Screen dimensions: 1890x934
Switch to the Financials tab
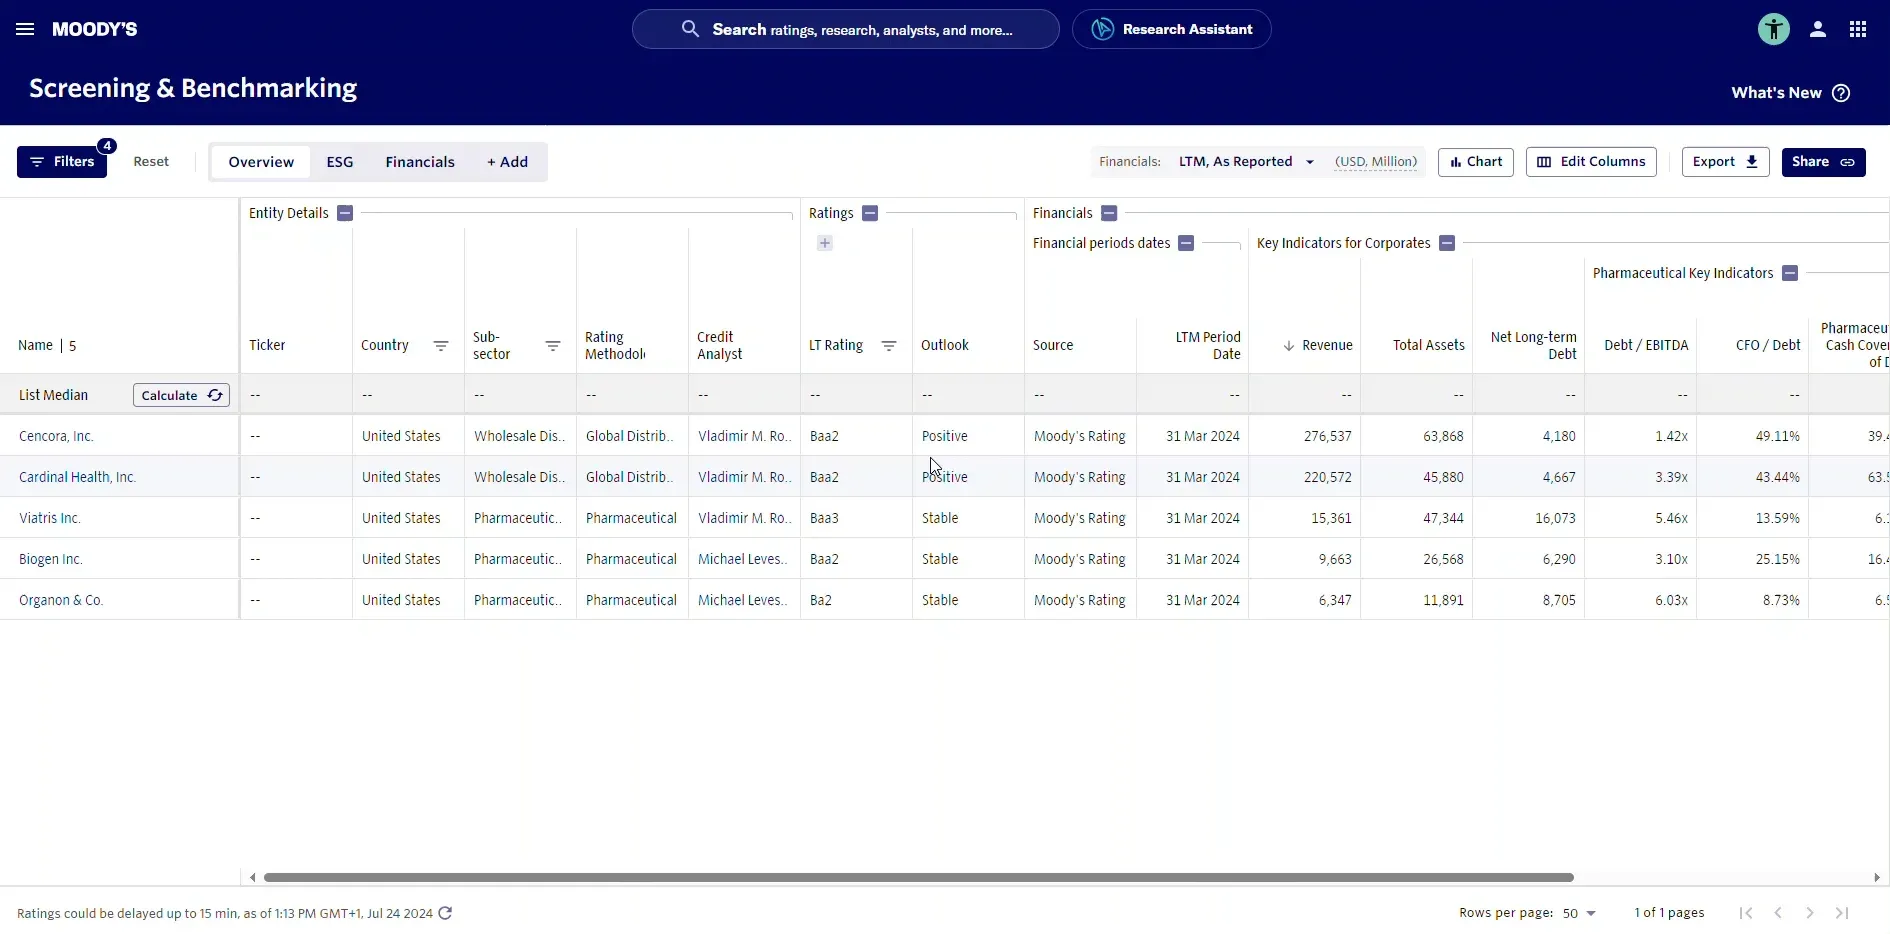419,162
